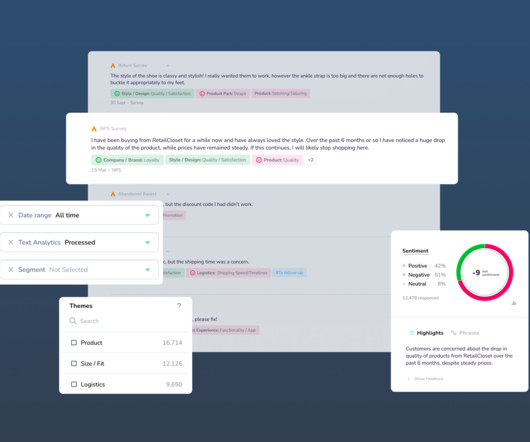Remove the Segment filter X icon
Viewport: 530px width, 442px height.
coord(11,270)
